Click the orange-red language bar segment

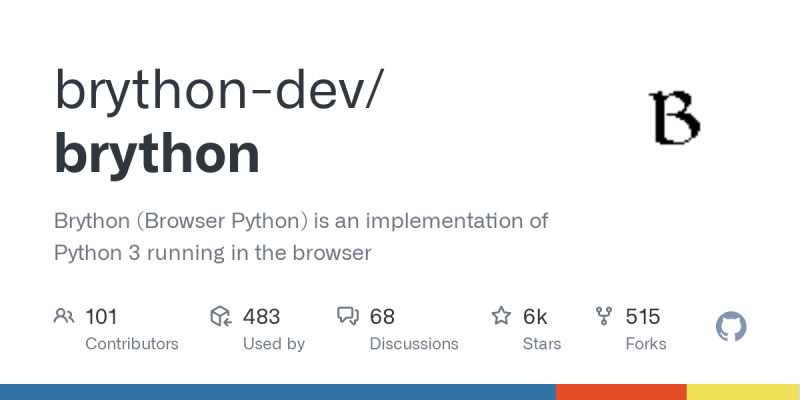(x=621, y=392)
